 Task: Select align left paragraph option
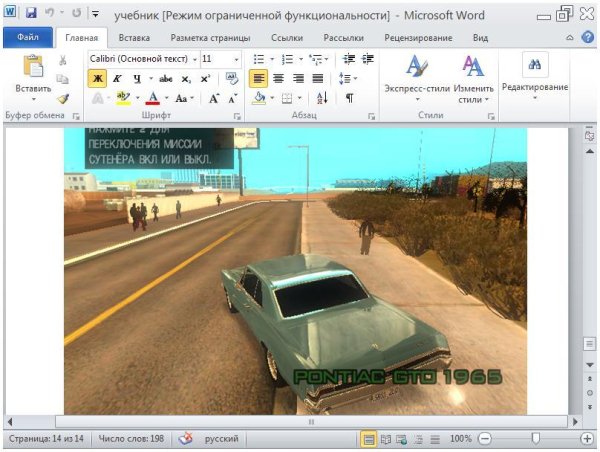[259, 79]
